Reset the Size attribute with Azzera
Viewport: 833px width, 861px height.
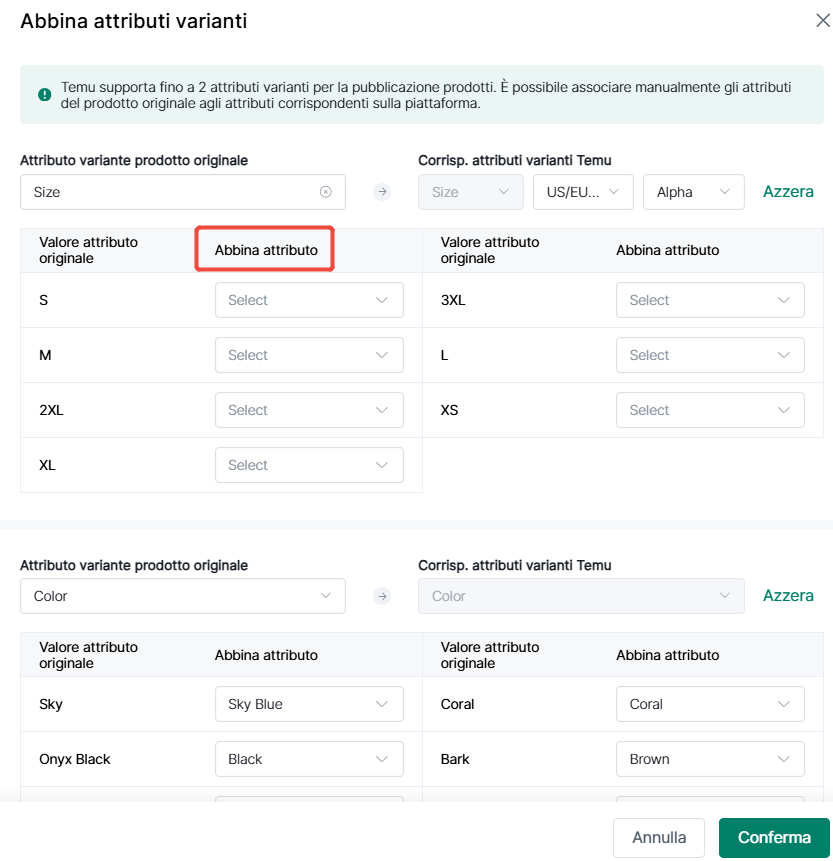pos(788,192)
